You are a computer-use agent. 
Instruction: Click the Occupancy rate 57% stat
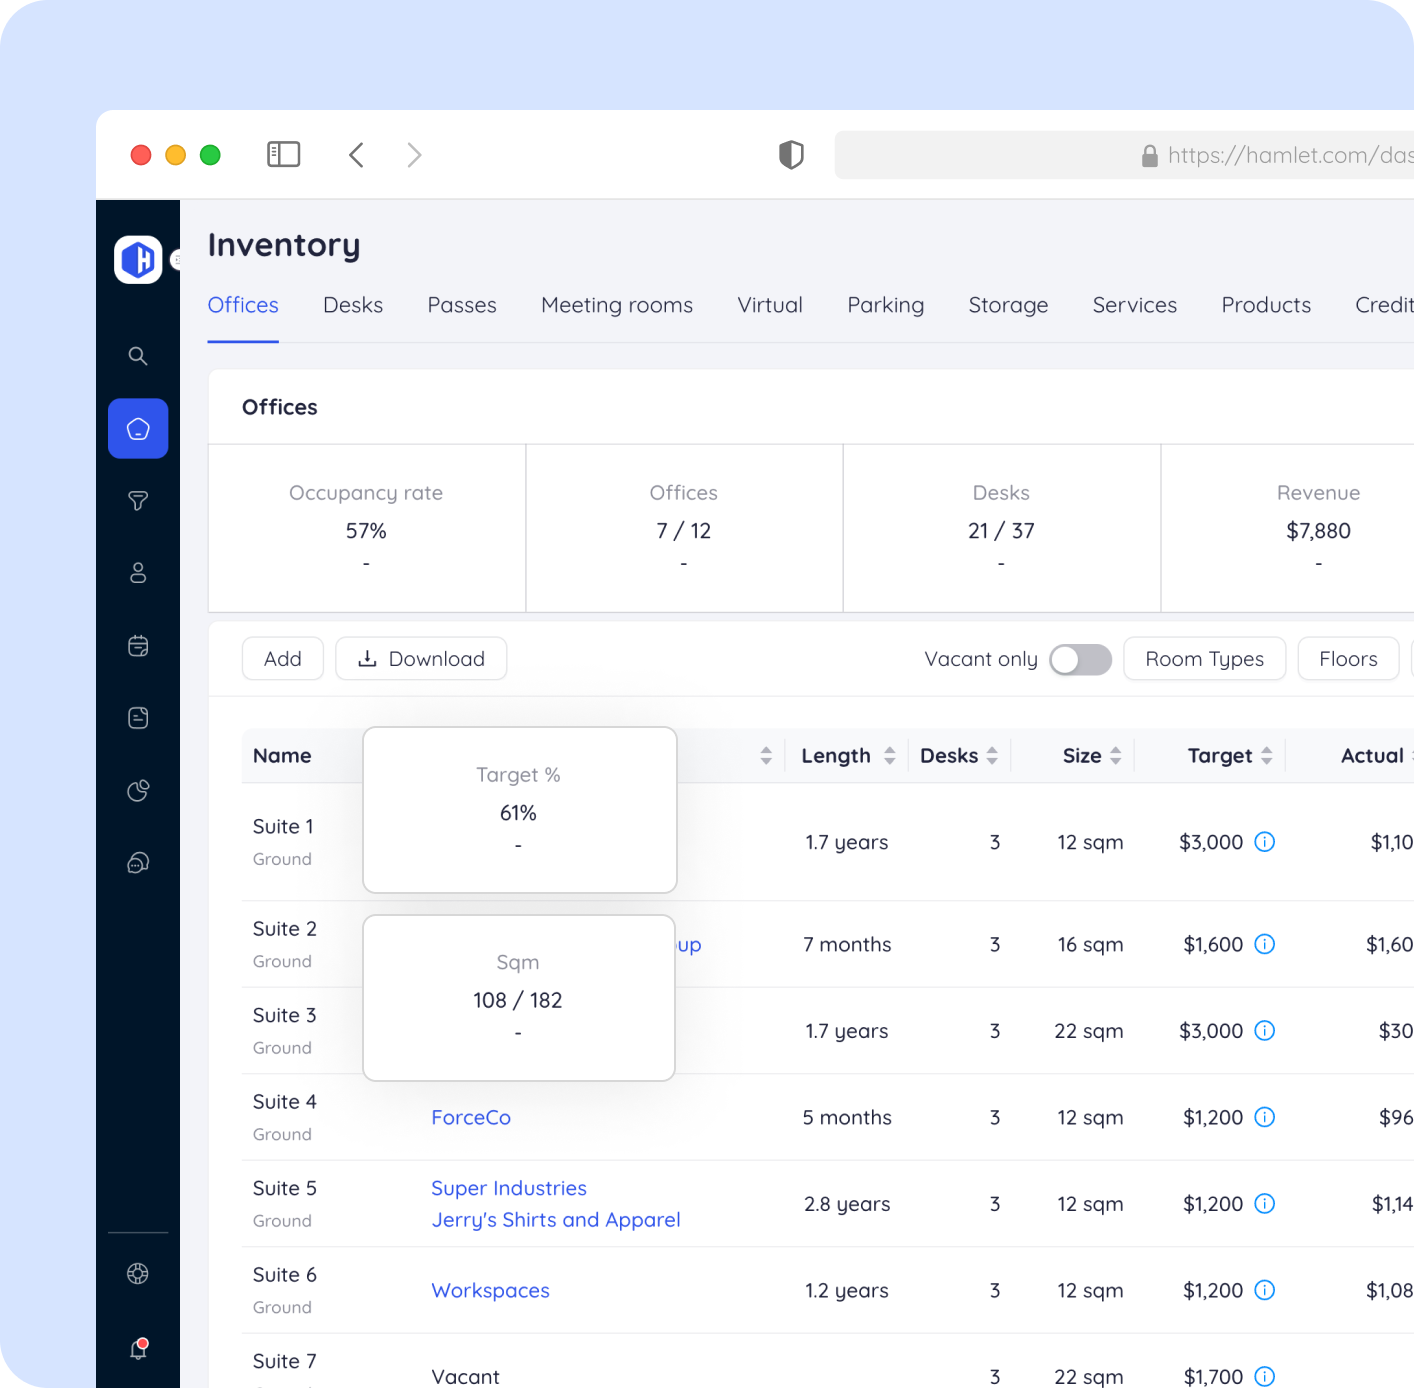click(x=367, y=528)
